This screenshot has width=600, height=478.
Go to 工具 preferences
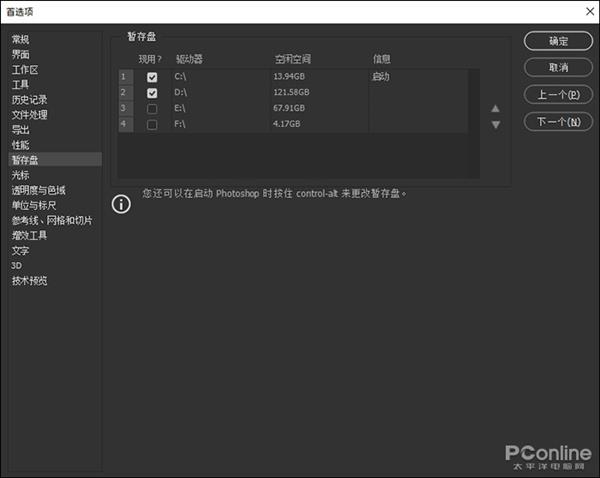click(20, 85)
